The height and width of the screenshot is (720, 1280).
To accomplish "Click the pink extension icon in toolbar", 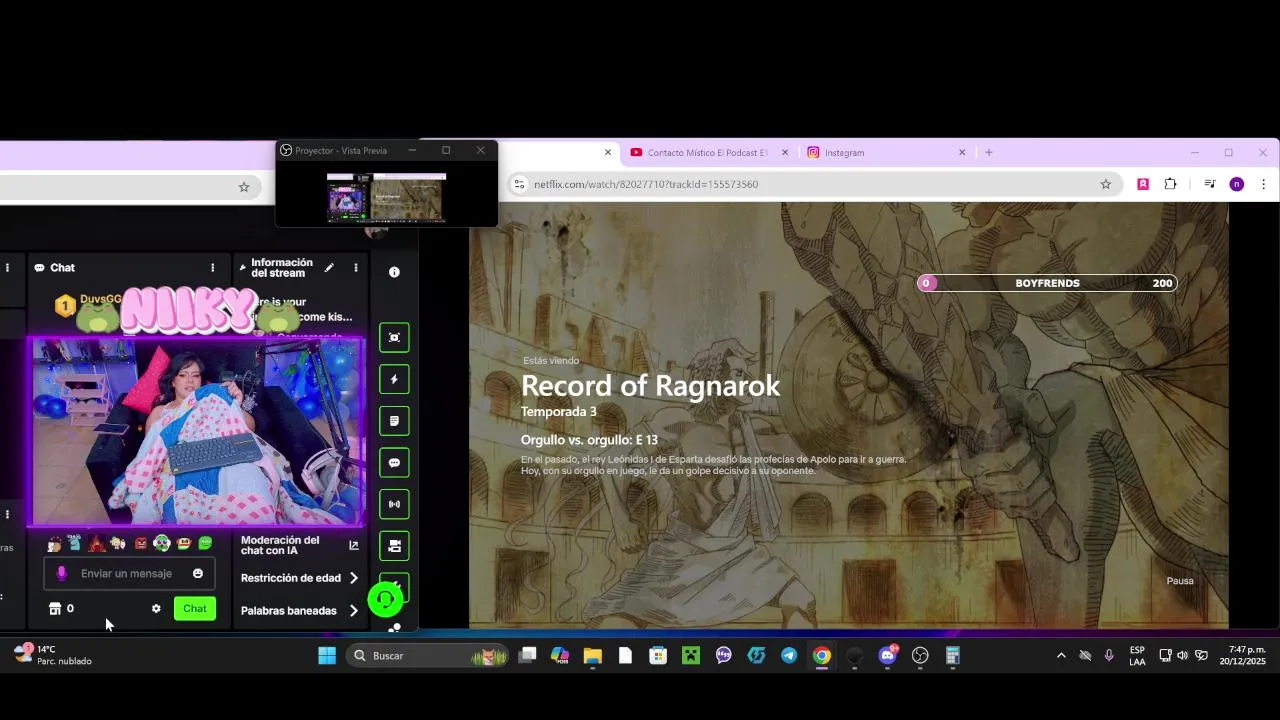I will tap(1142, 184).
